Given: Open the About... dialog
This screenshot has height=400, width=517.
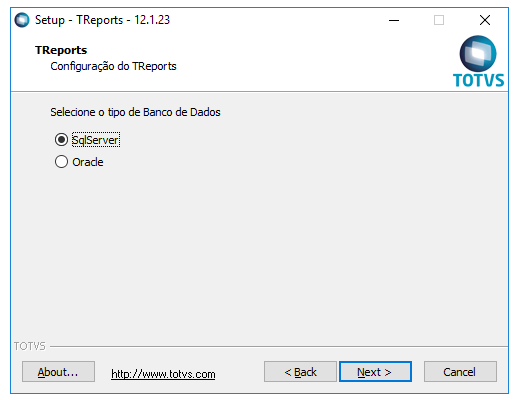Looking at the screenshot, I should (x=58, y=372).
